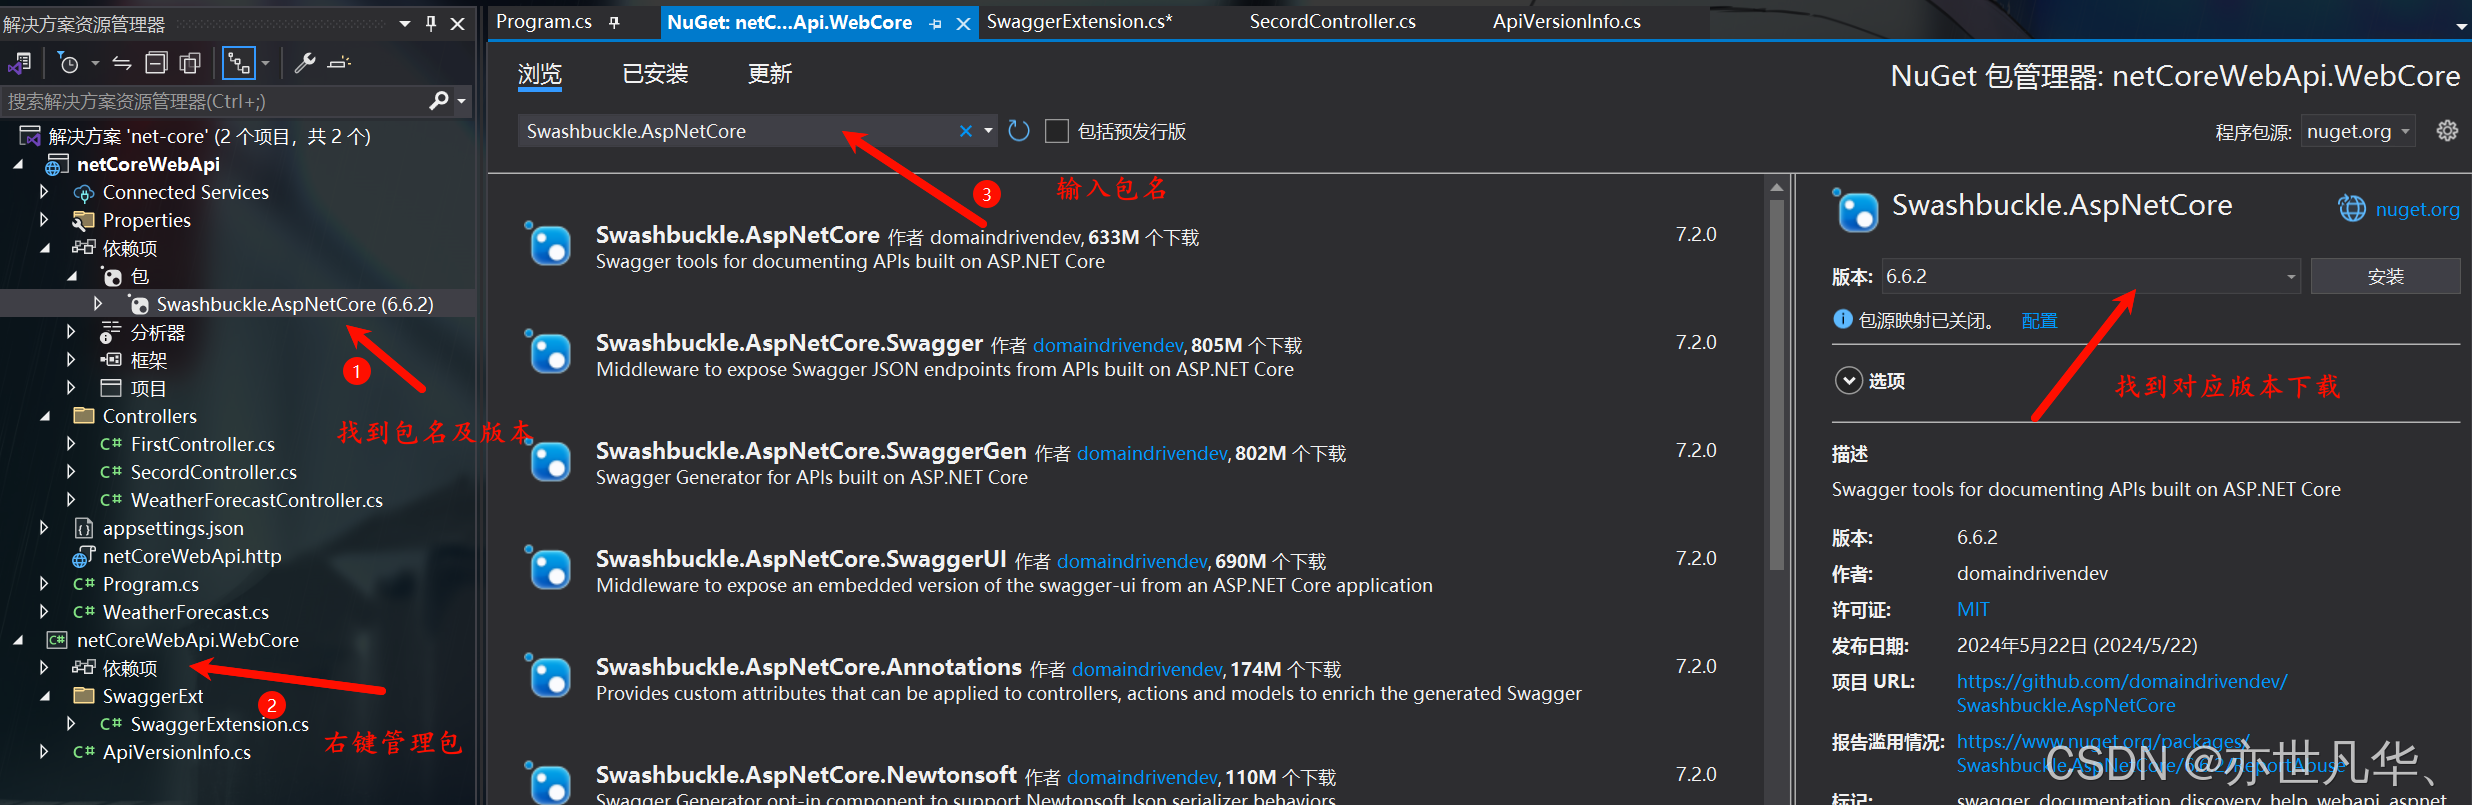This screenshot has height=805, width=2472.
Task: Open the MIT license link
Action: pos(1973,609)
